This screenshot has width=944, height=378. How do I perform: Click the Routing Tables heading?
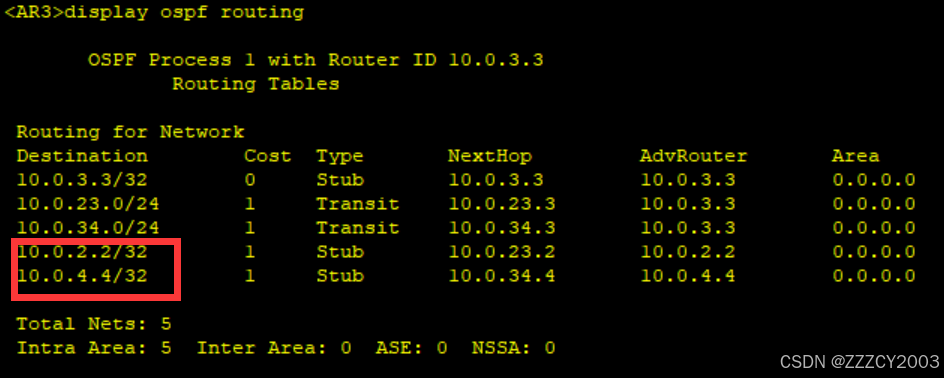[x=256, y=84]
